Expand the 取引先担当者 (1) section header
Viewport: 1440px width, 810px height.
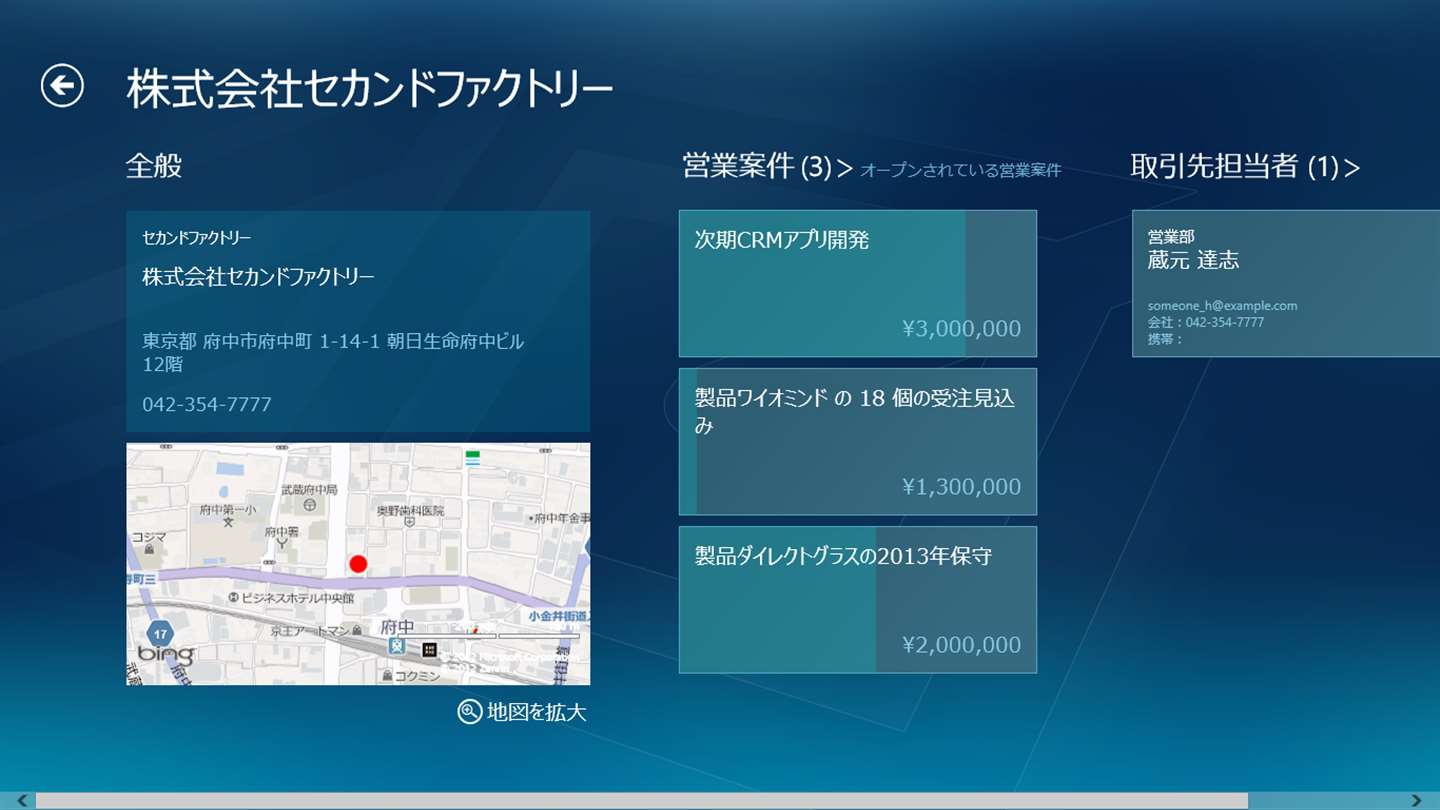1245,167
